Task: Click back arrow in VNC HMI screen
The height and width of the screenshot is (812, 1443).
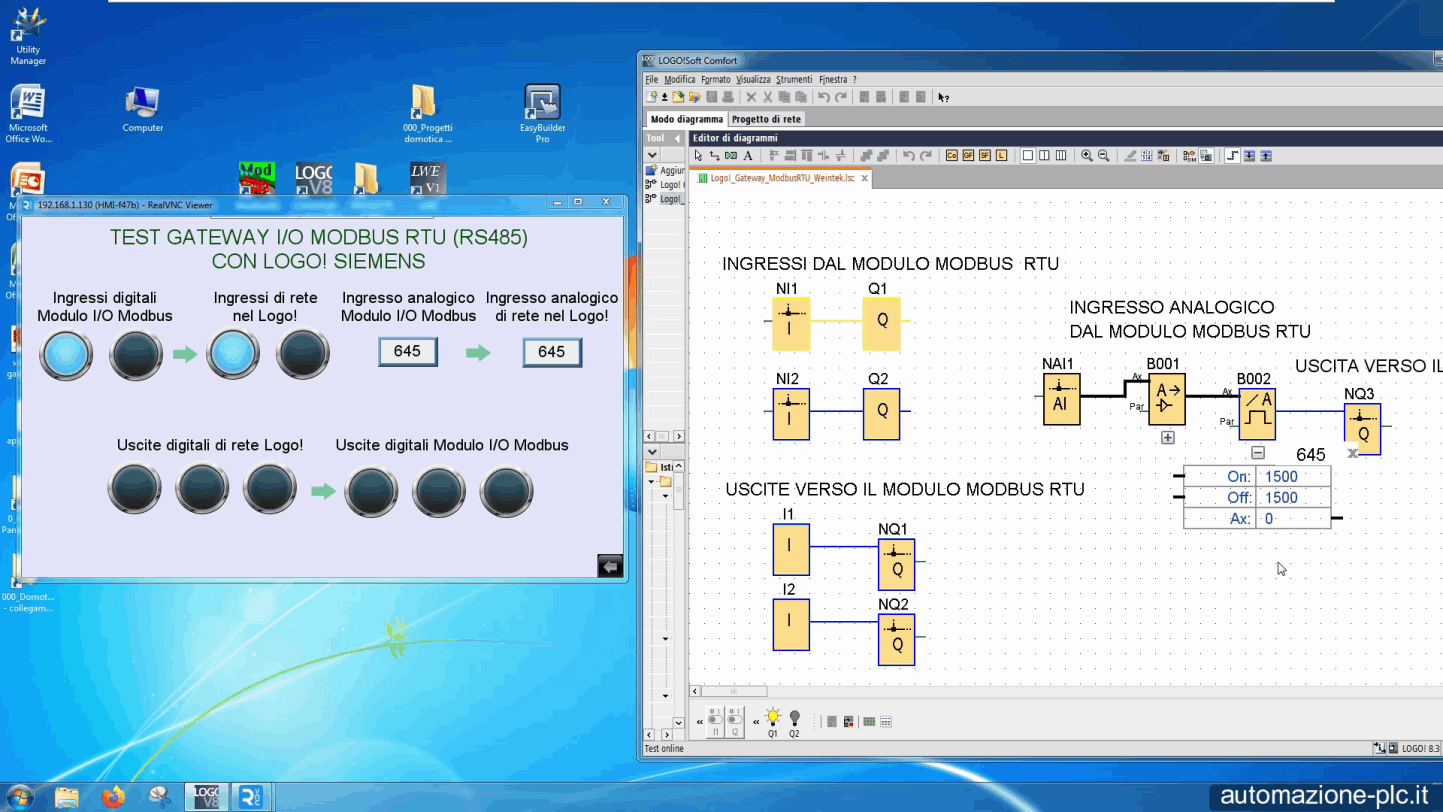Action: [x=610, y=565]
